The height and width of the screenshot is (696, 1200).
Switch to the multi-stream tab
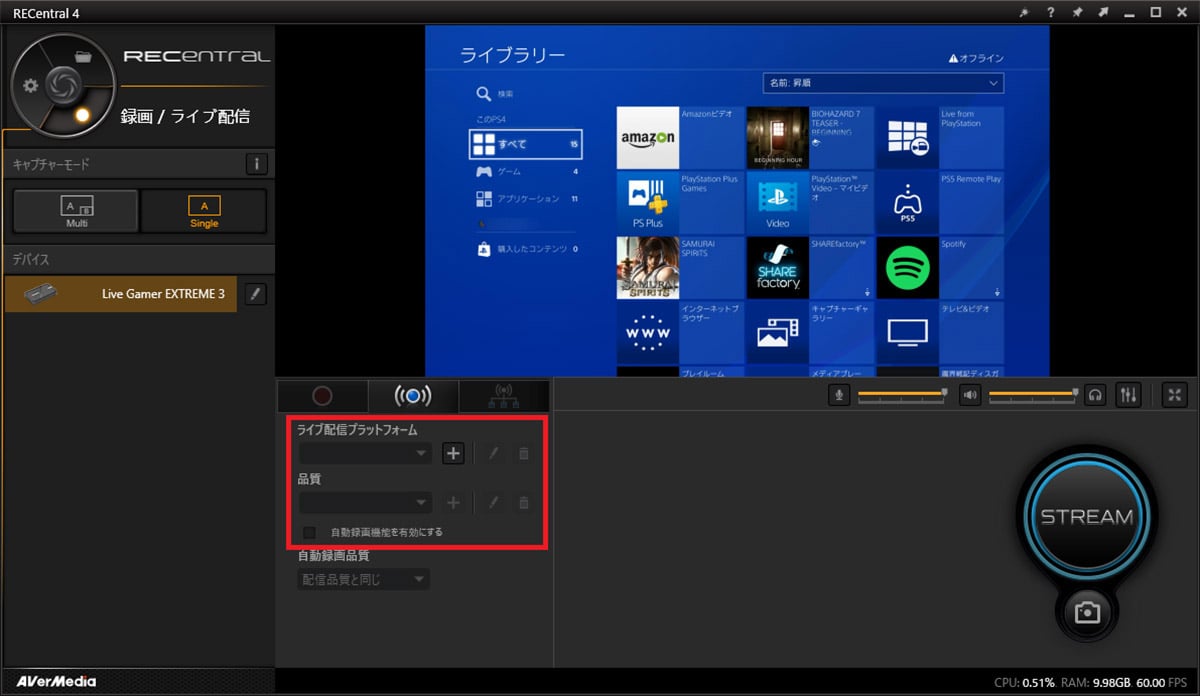coord(504,396)
